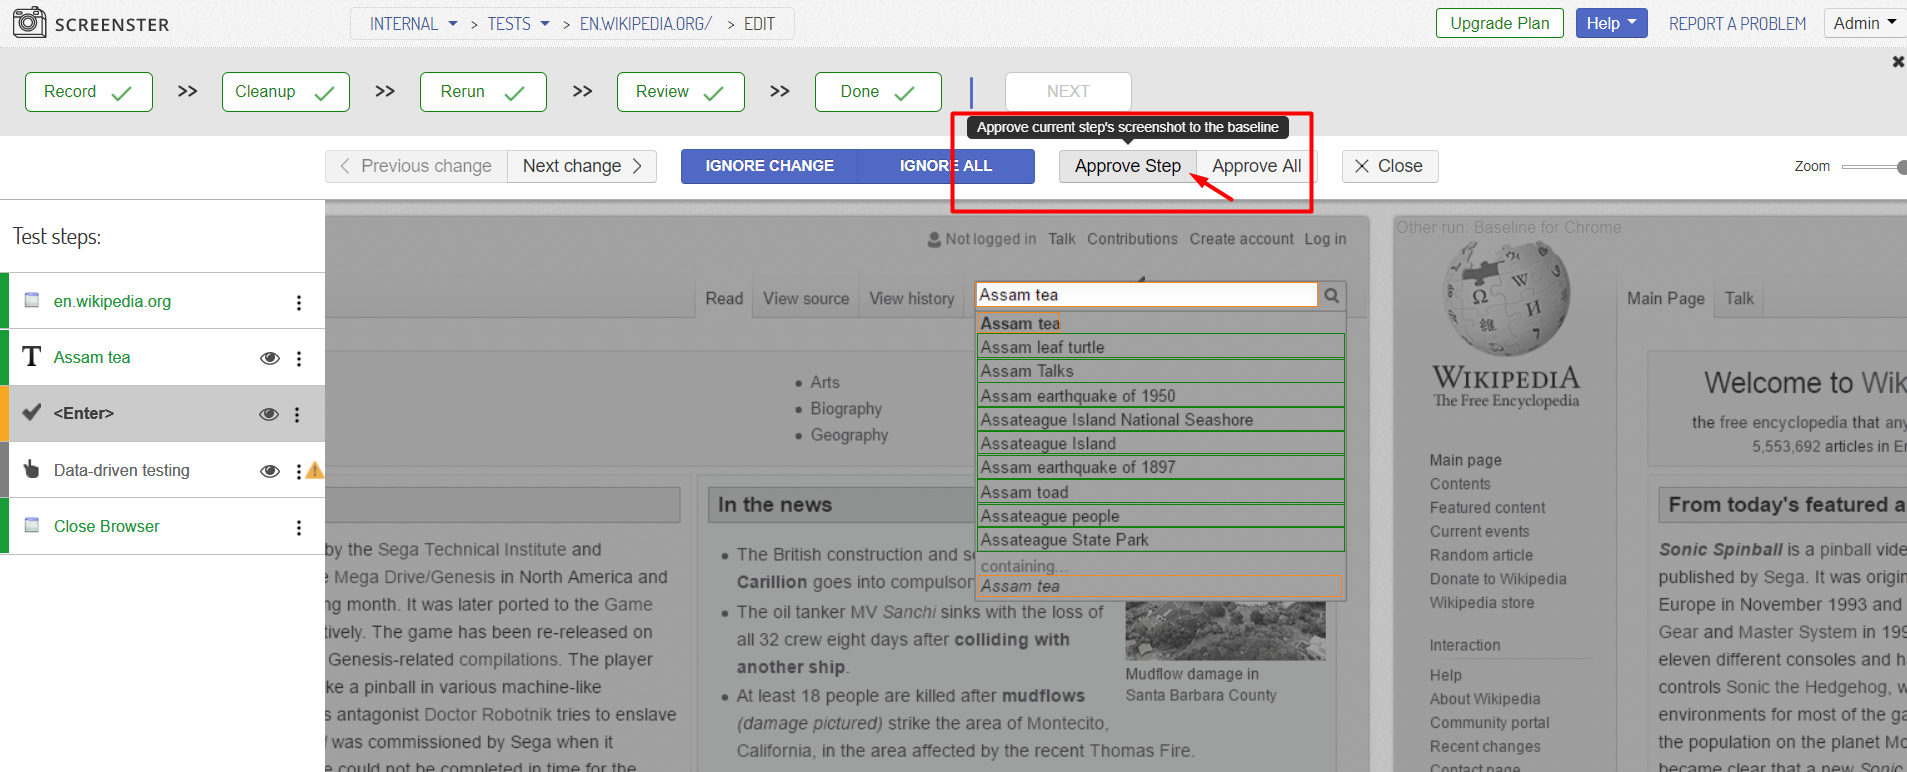Viewport: 1907px width, 772px height.
Task: Open the View history tab
Action: (x=912, y=299)
